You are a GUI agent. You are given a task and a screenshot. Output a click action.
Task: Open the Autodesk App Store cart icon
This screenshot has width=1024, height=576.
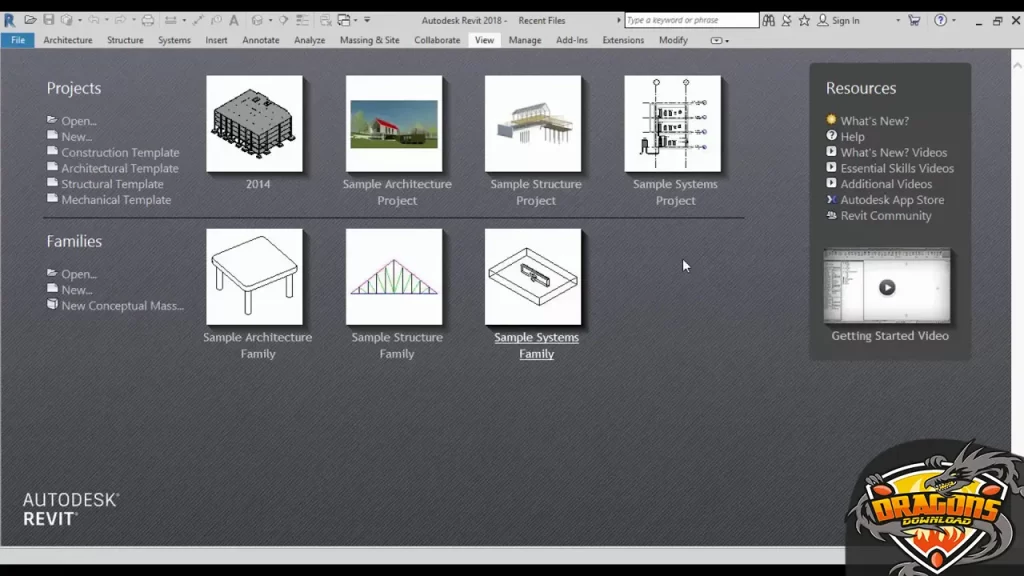coord(913,19)
